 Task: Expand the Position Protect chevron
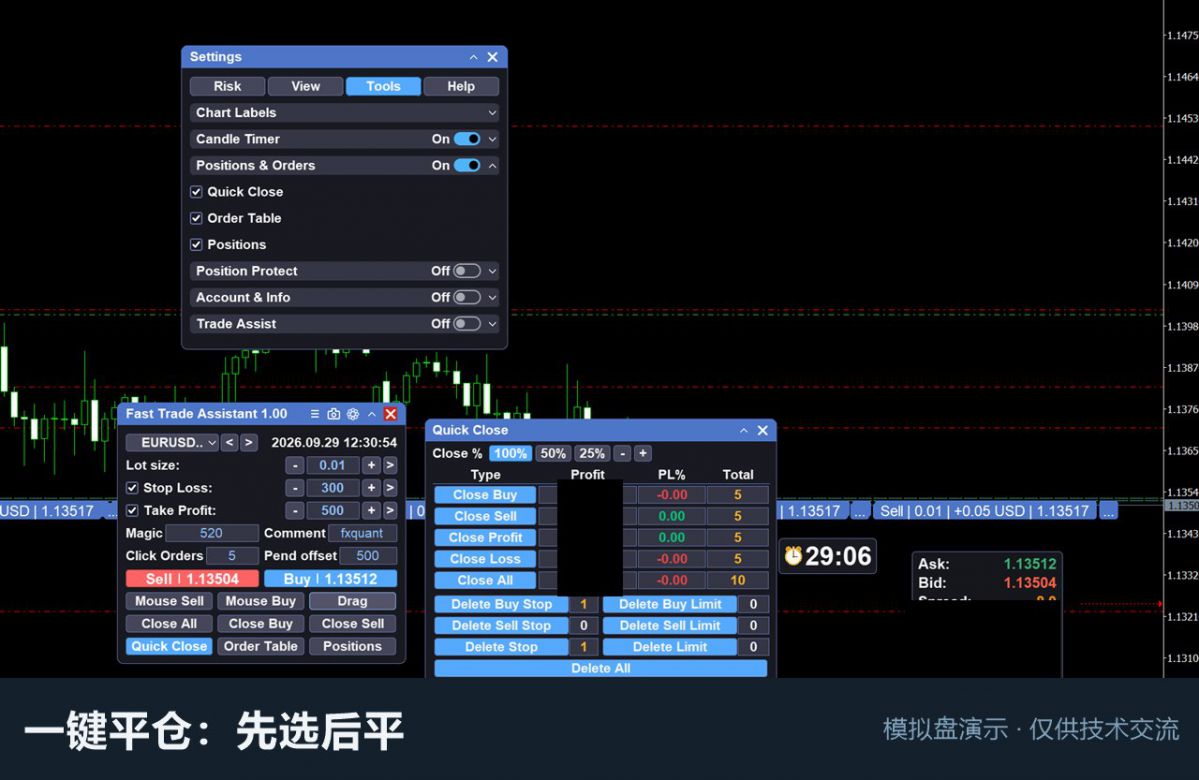pos(492,271)
